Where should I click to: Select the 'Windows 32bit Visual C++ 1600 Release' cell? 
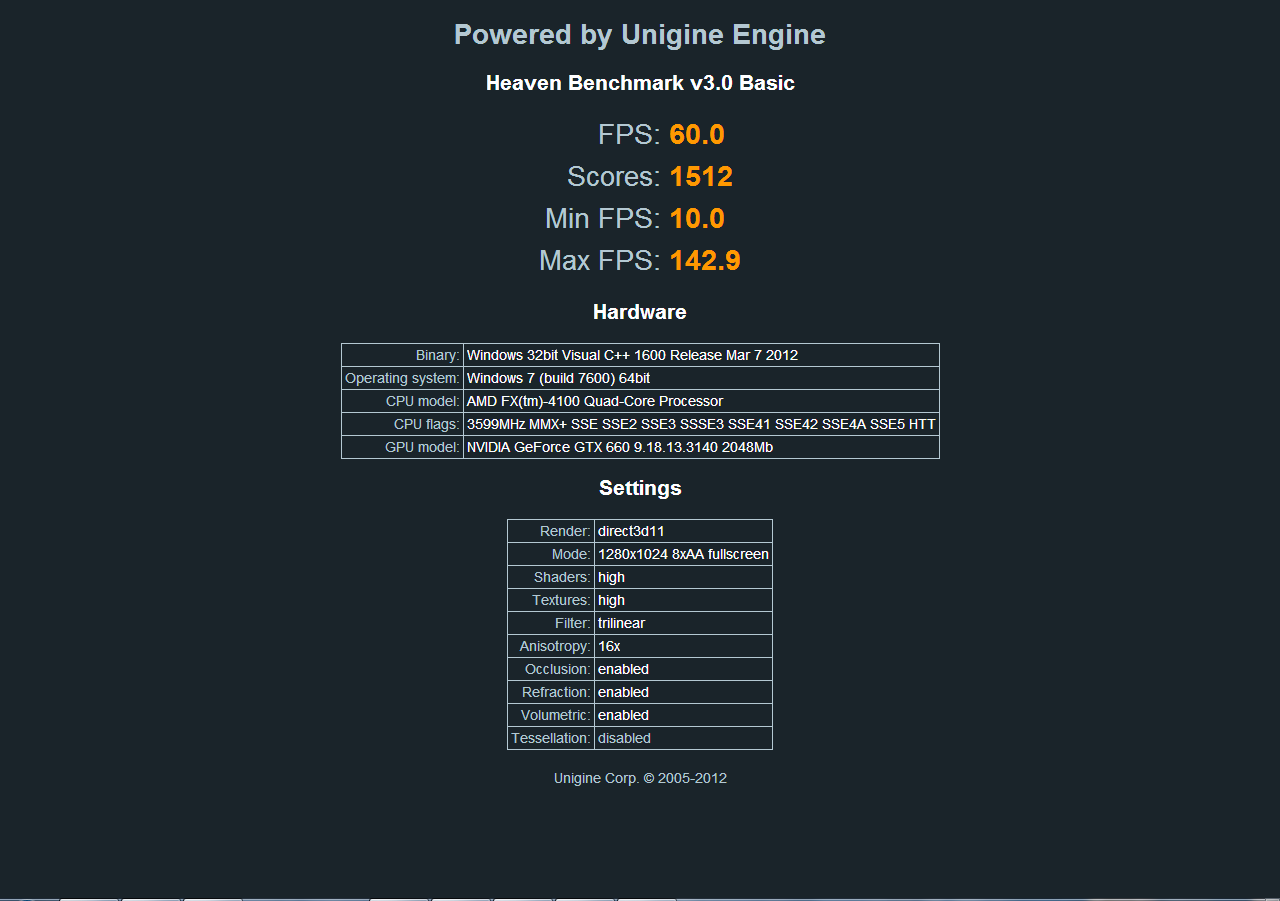coord(701,355)
